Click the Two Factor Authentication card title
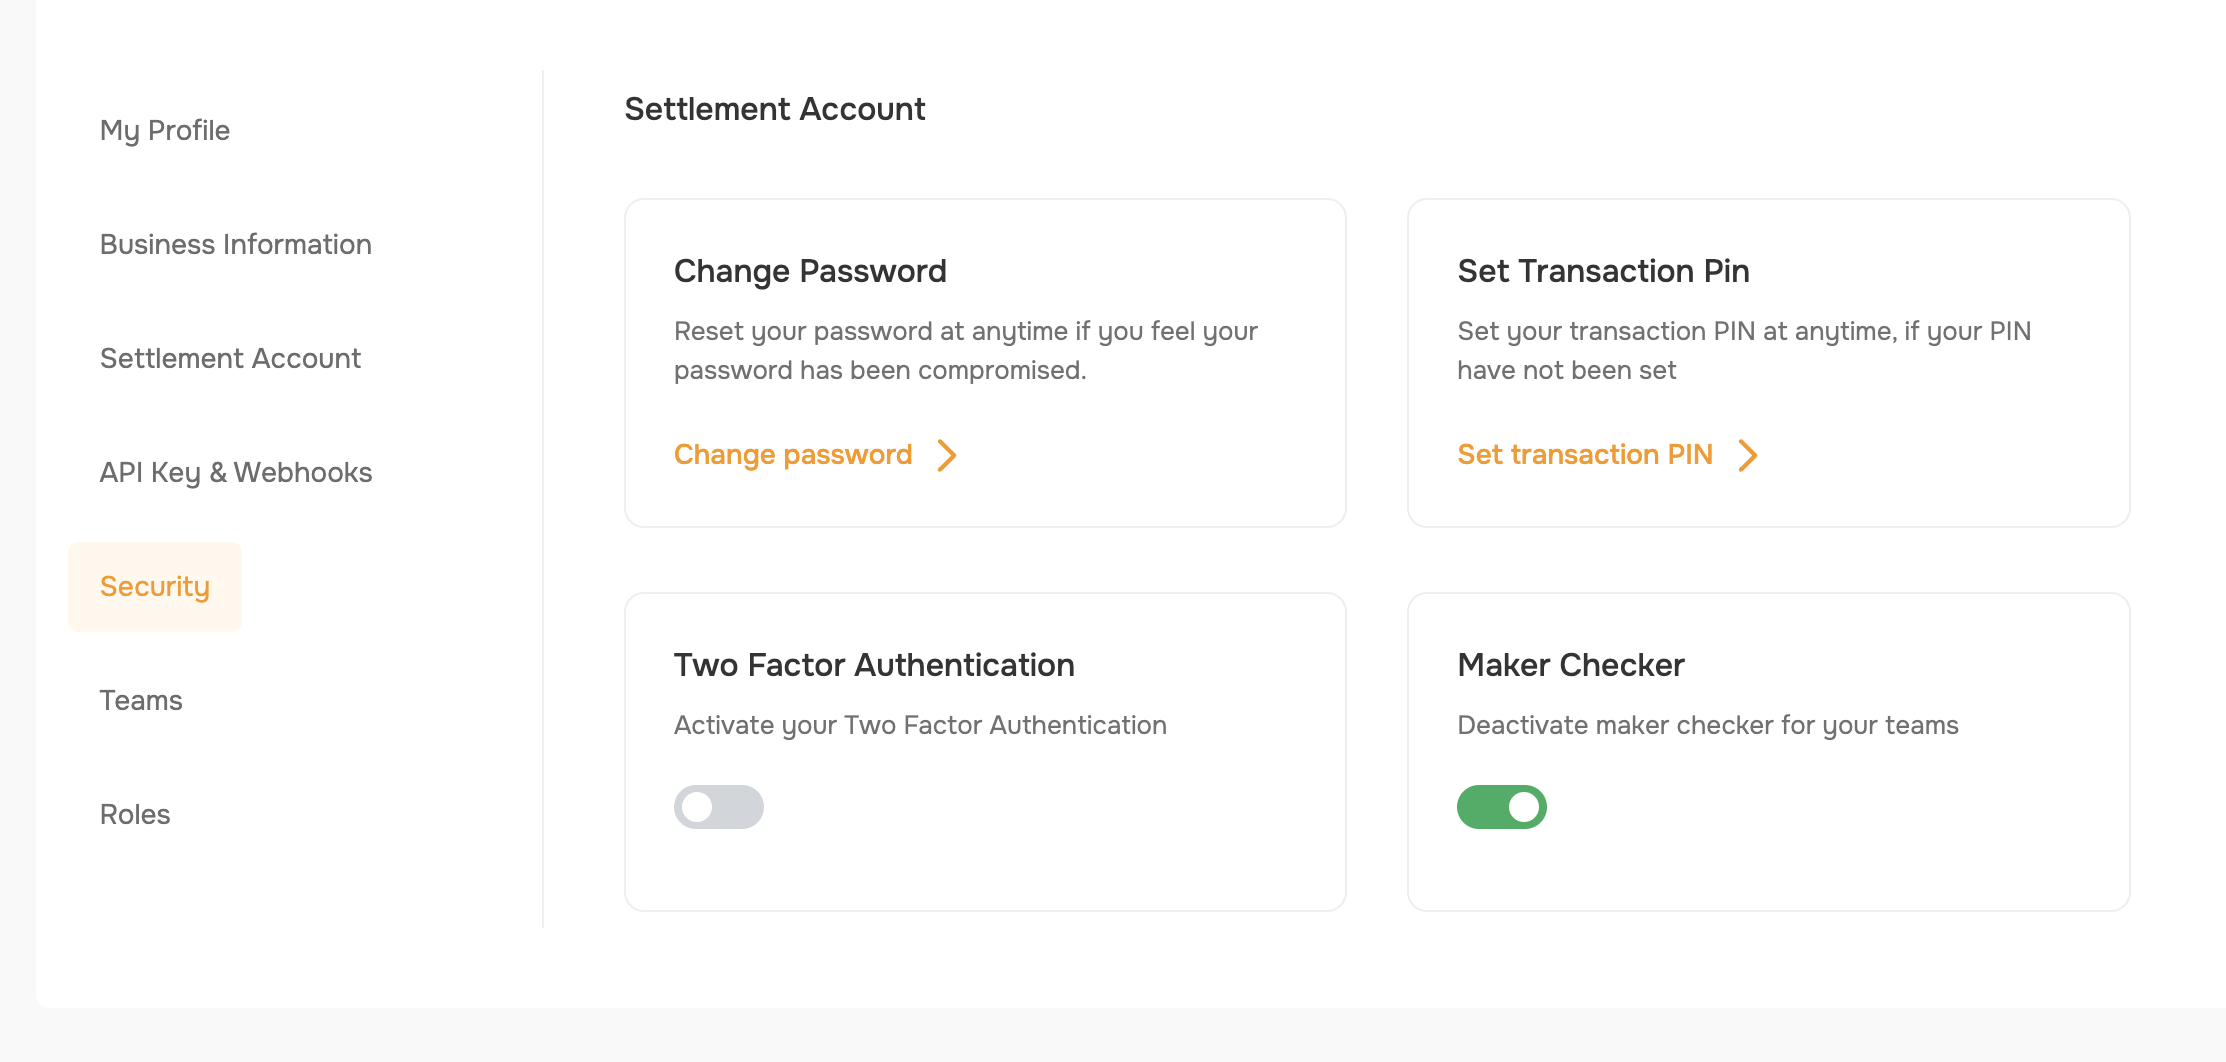This screenshot has width=2226, height=1062. [x=874, y=665]
